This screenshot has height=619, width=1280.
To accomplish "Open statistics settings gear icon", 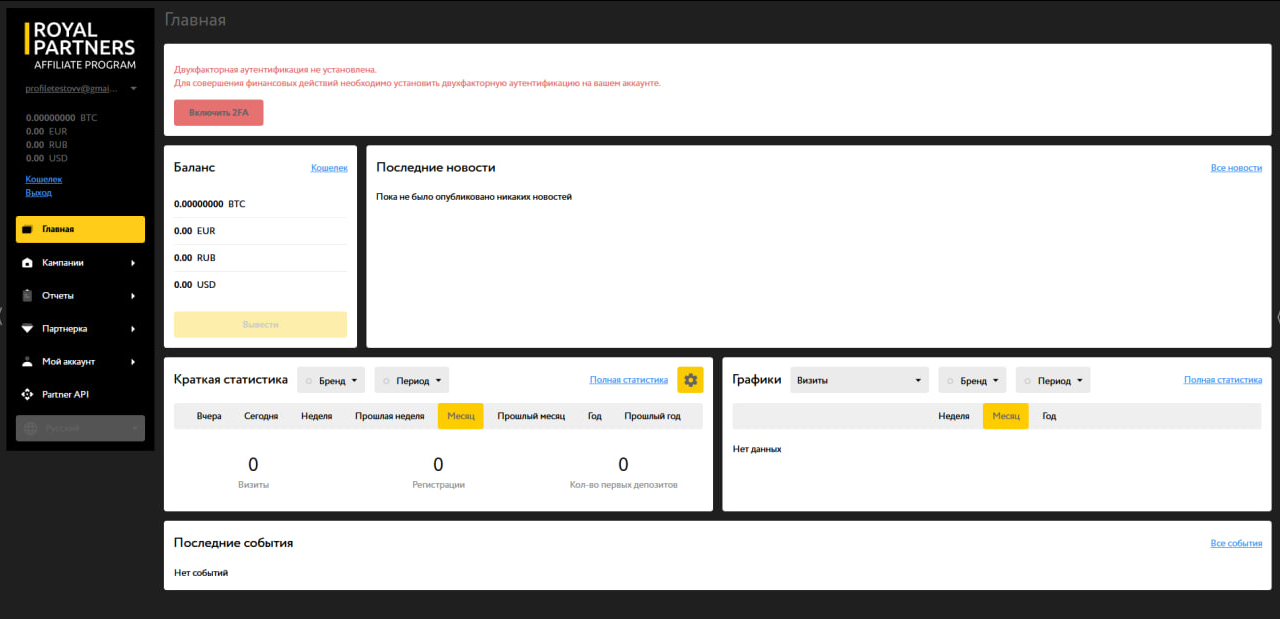I will coord(690,380).
